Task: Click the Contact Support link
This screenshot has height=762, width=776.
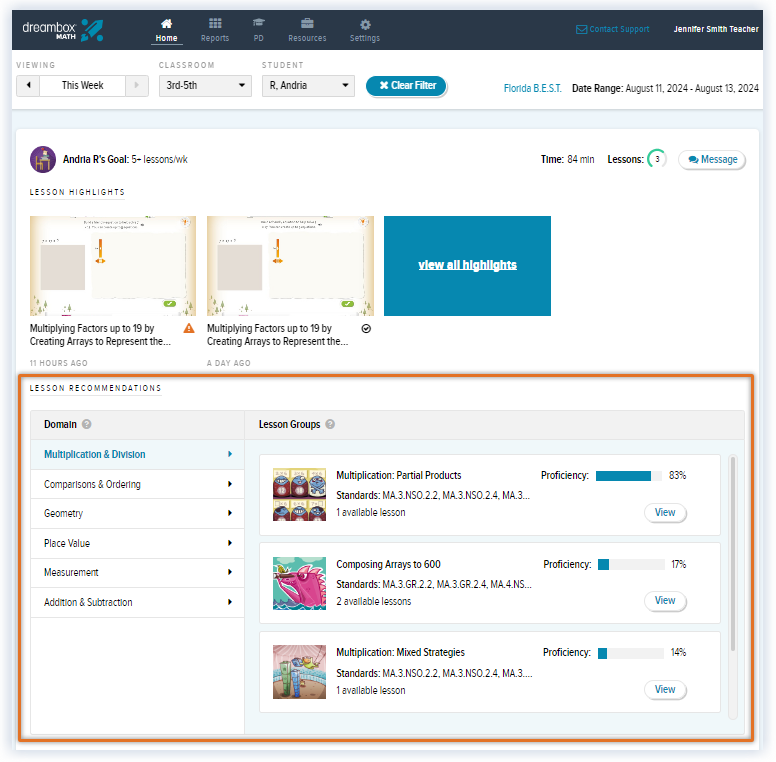Action: tap(613, 29)
